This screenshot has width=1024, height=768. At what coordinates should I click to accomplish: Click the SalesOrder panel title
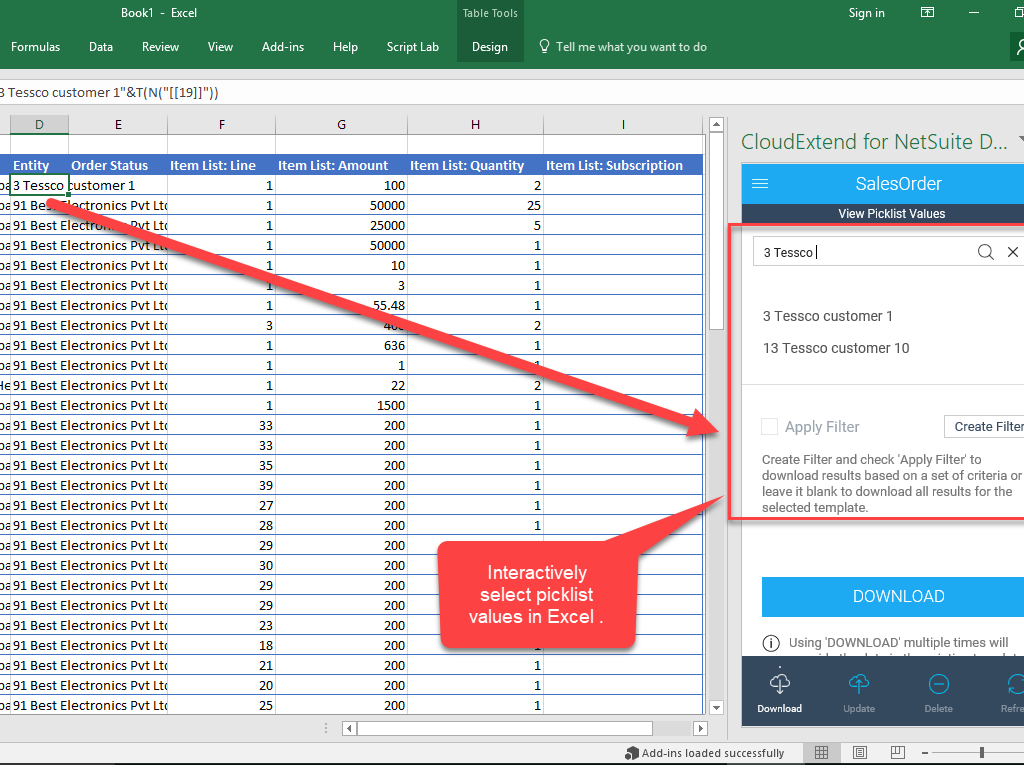point(899,184)
